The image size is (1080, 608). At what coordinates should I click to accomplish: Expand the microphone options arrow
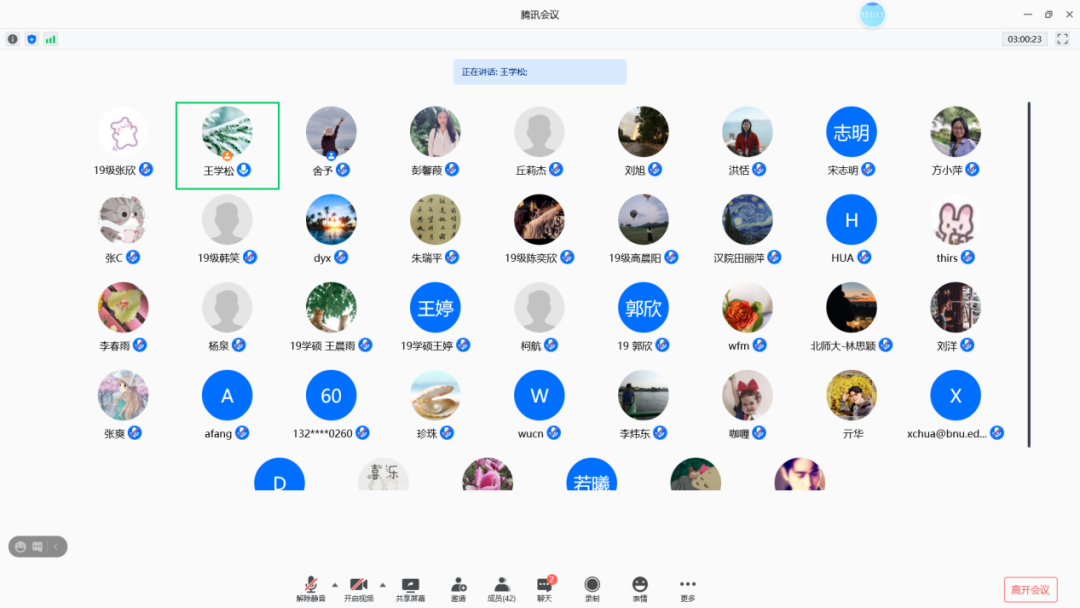click(334, 584)
